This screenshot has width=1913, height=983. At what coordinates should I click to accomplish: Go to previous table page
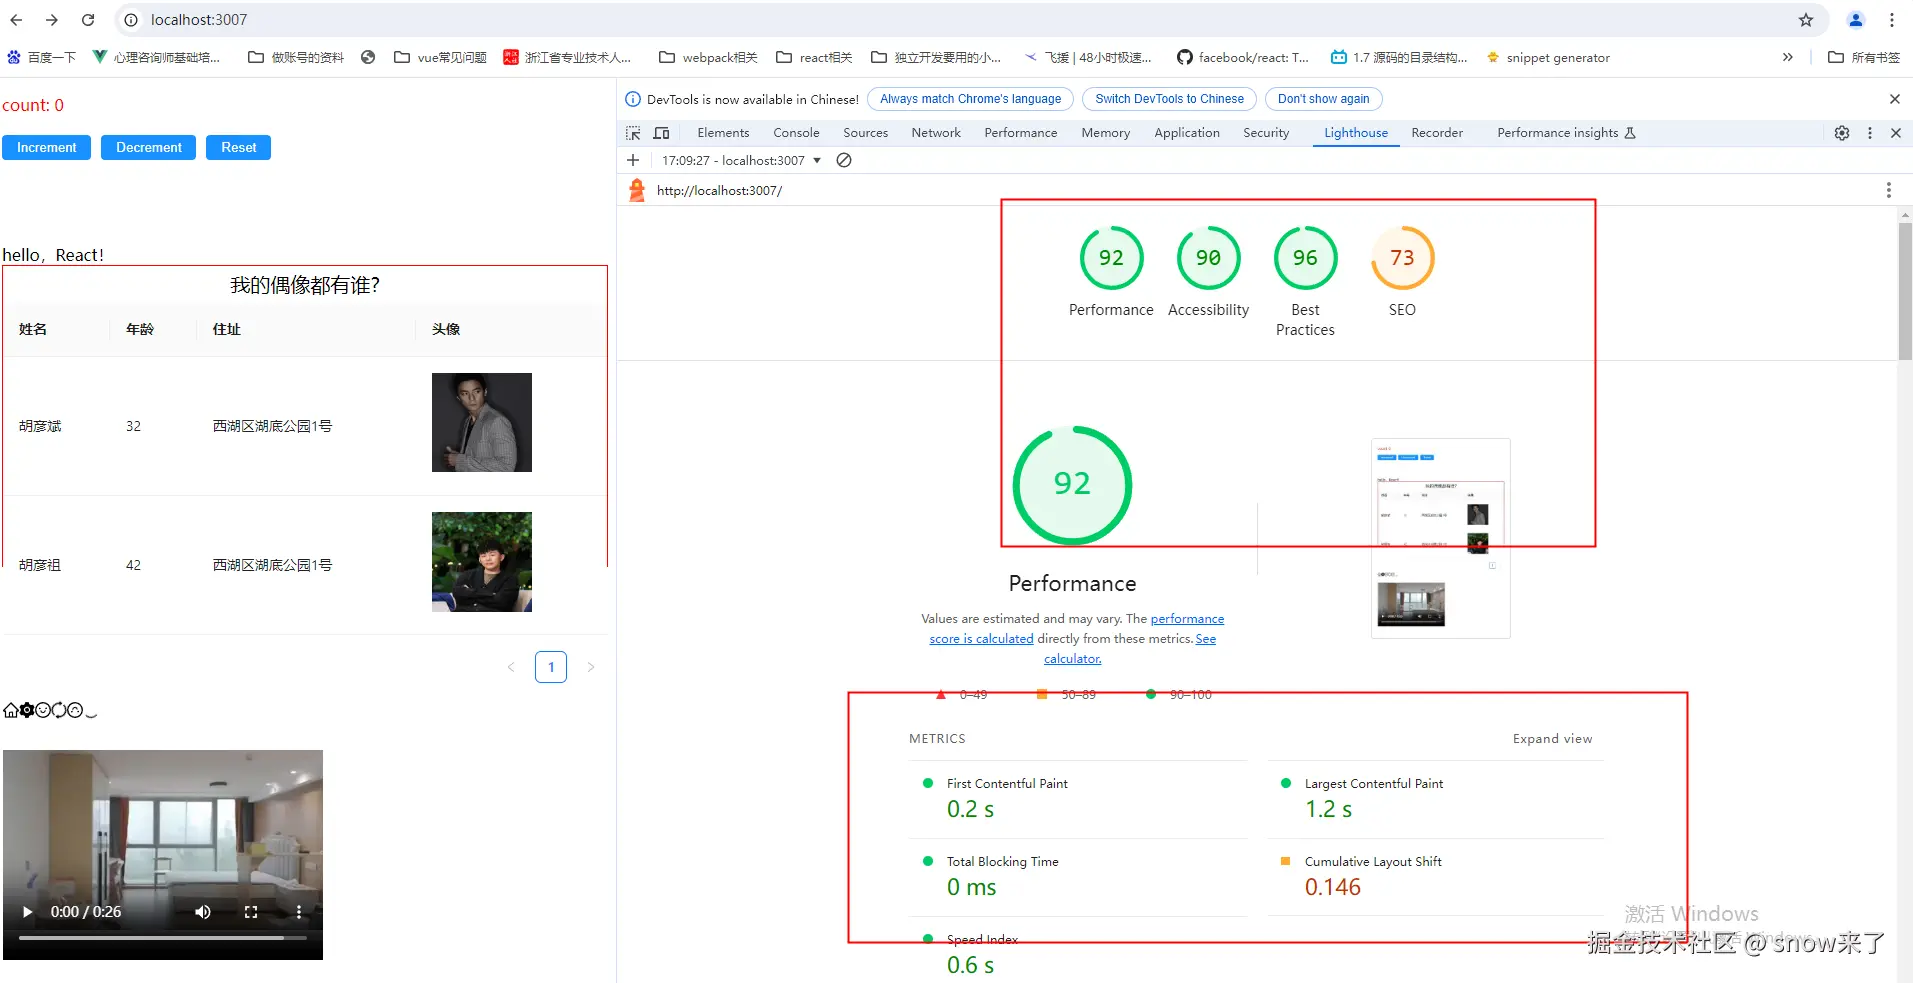click(x=511, y=667)
